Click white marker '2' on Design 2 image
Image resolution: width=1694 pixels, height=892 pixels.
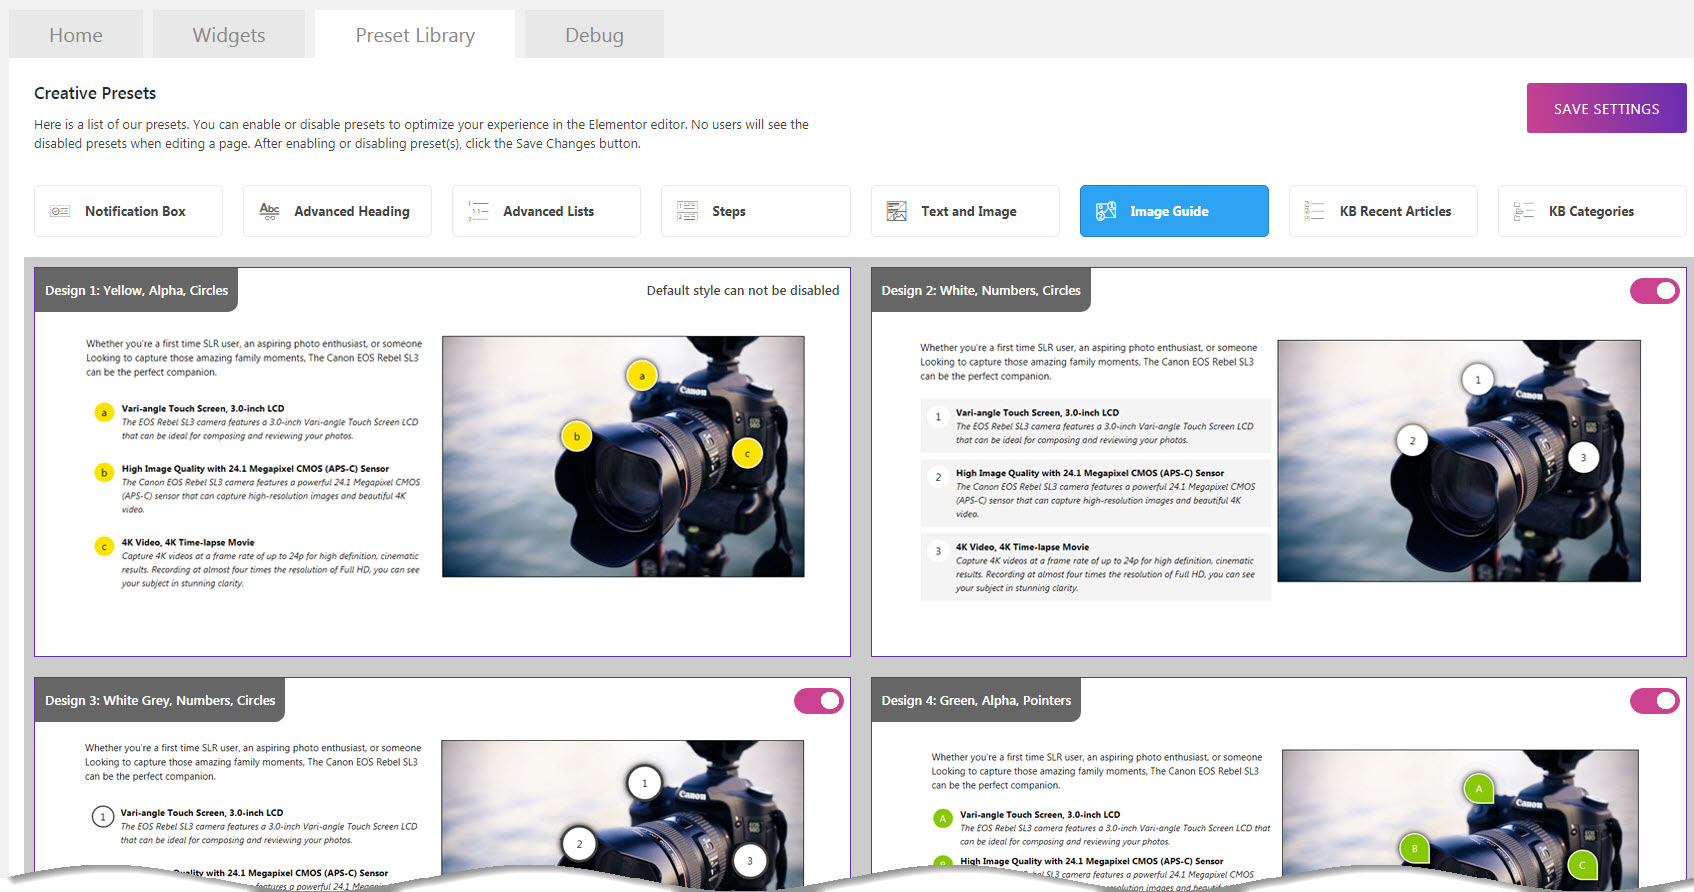pos(1412,440)
